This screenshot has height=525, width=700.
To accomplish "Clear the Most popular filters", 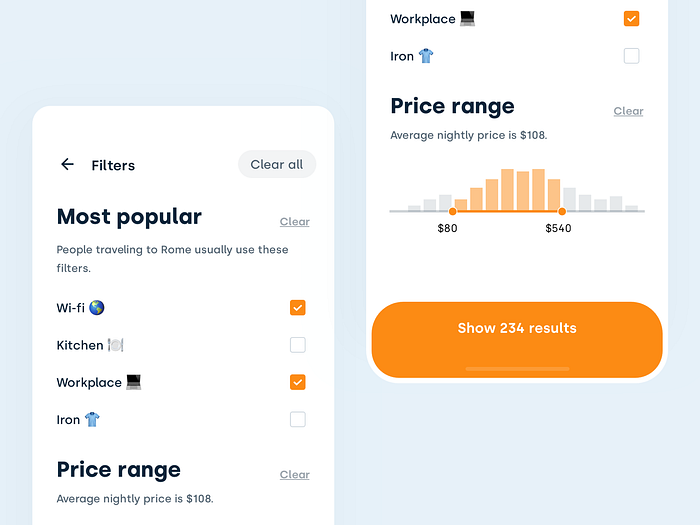I will click(295, 221).
